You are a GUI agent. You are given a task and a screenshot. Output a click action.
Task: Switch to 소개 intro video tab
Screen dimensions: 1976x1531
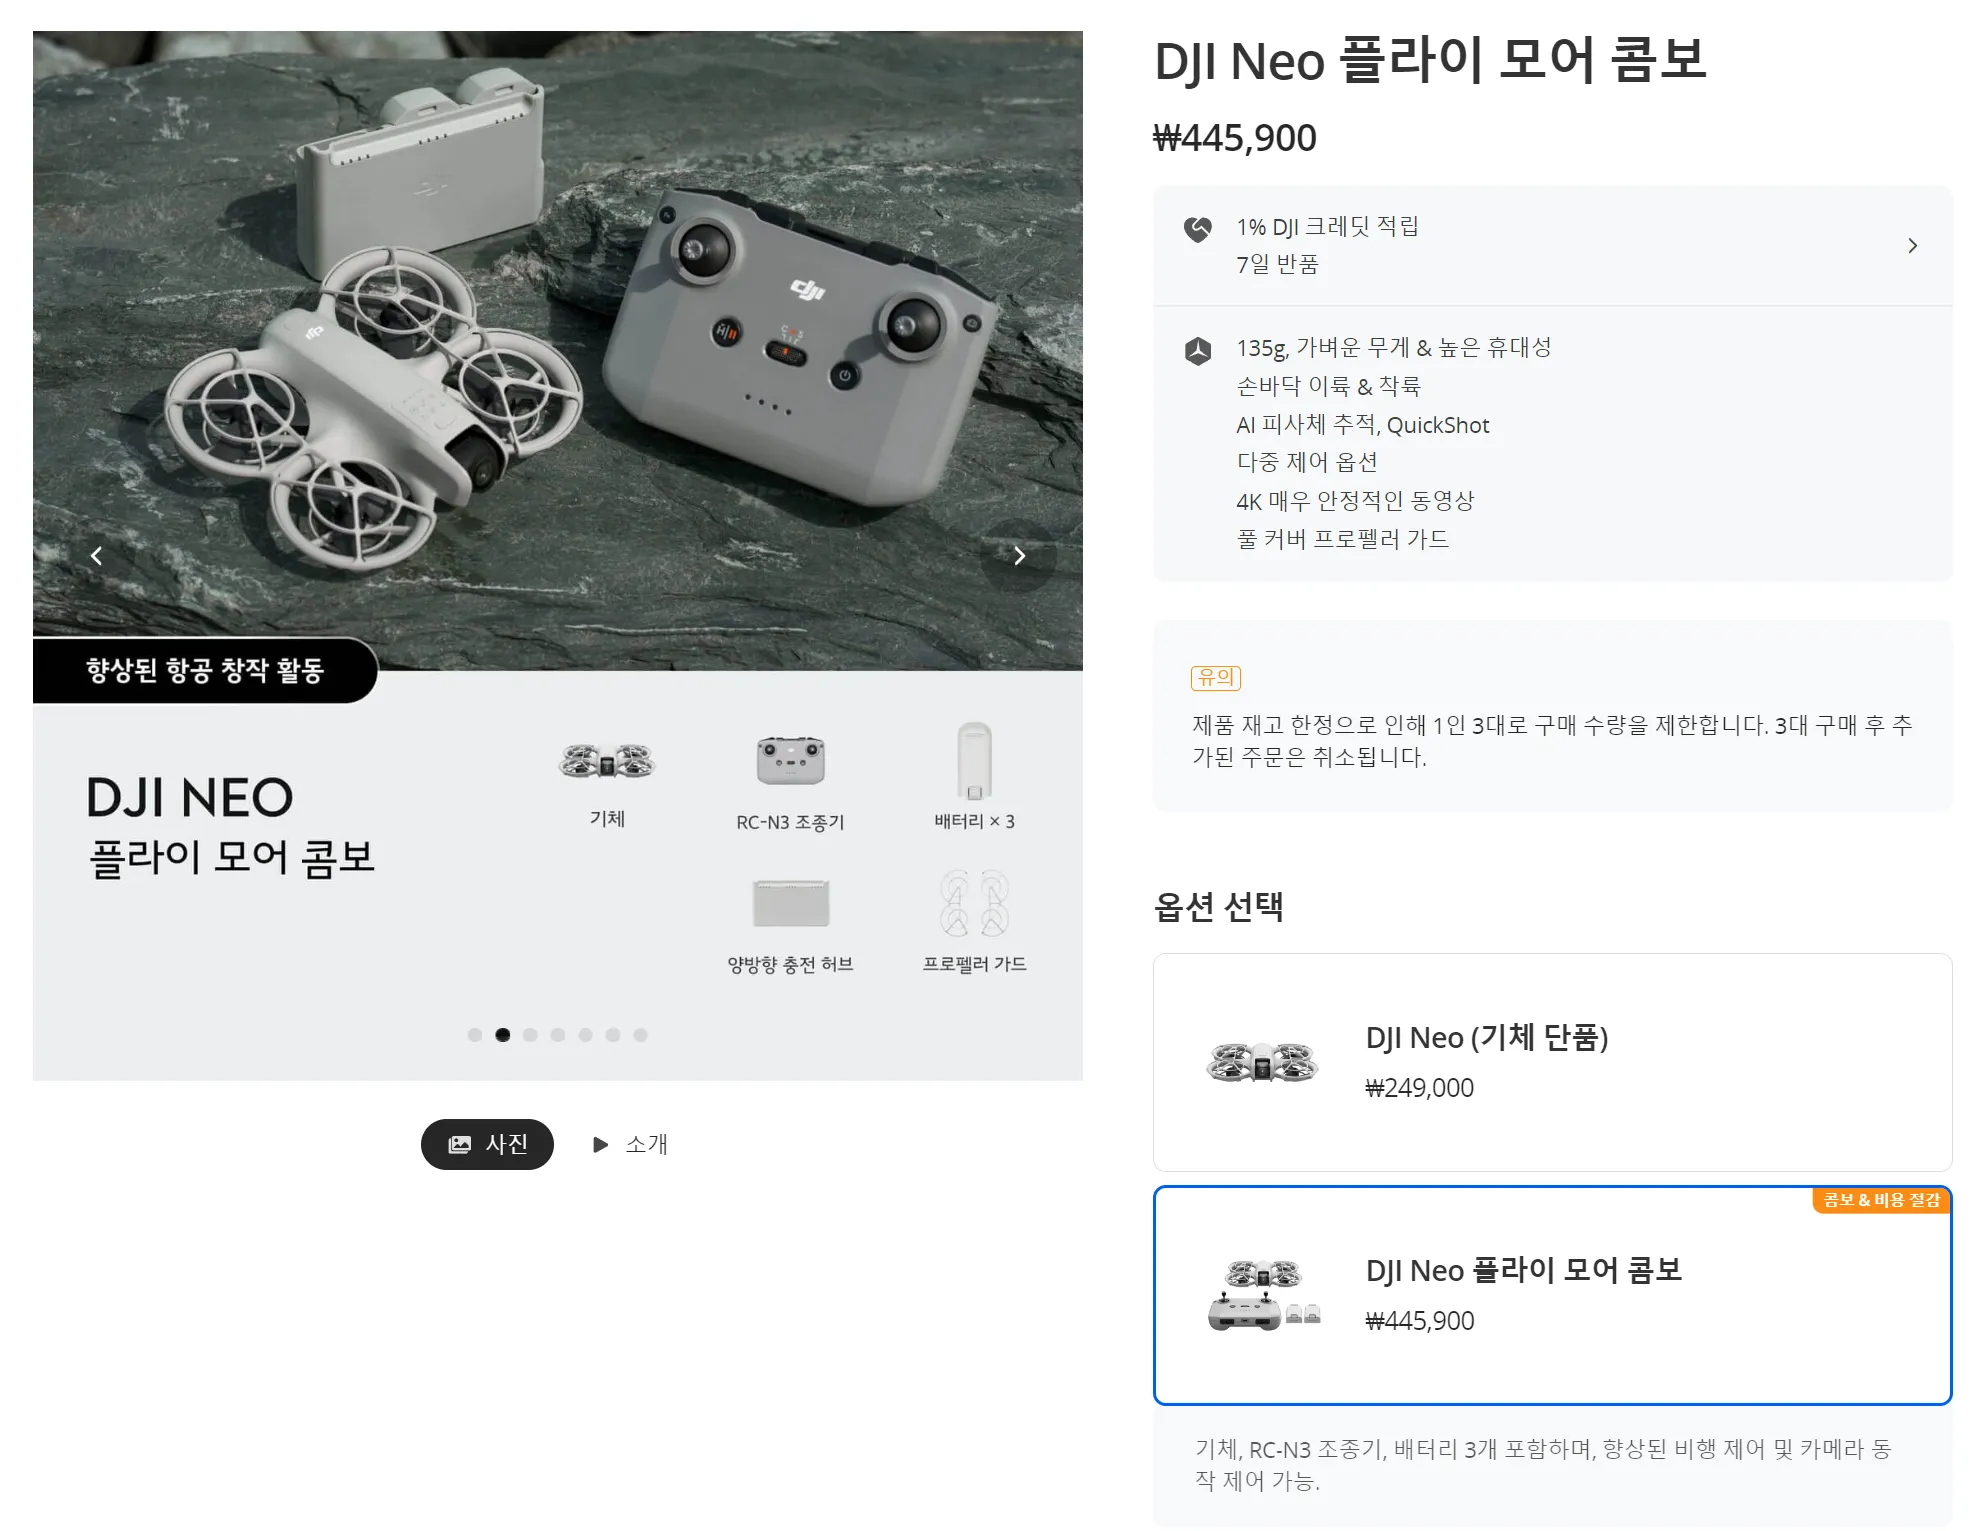coord(631,1144)
